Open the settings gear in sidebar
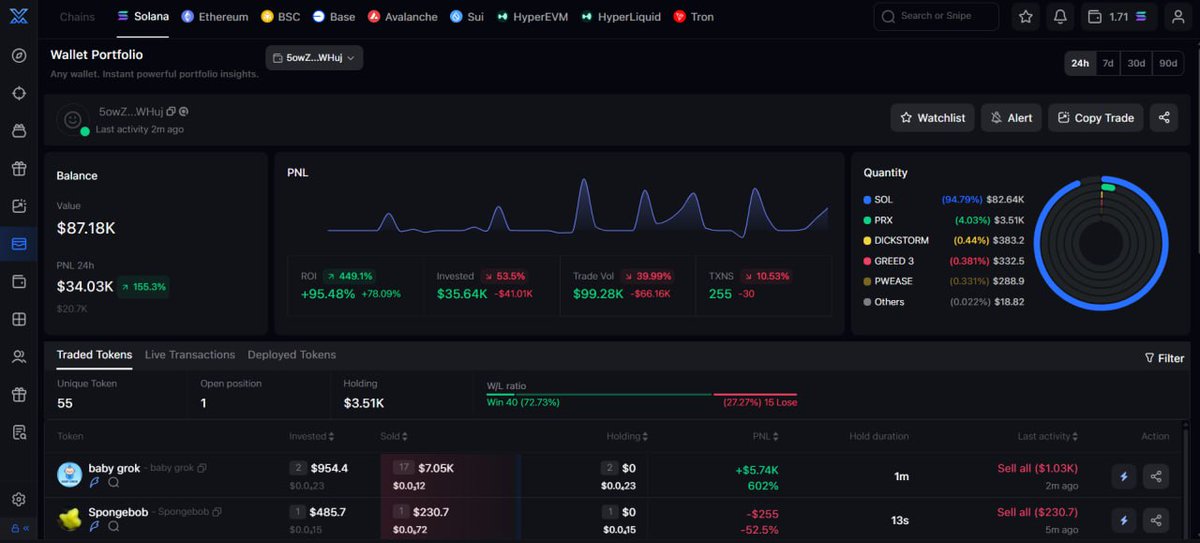Screen dimensions: 1200x543 (x=19, y=499)
